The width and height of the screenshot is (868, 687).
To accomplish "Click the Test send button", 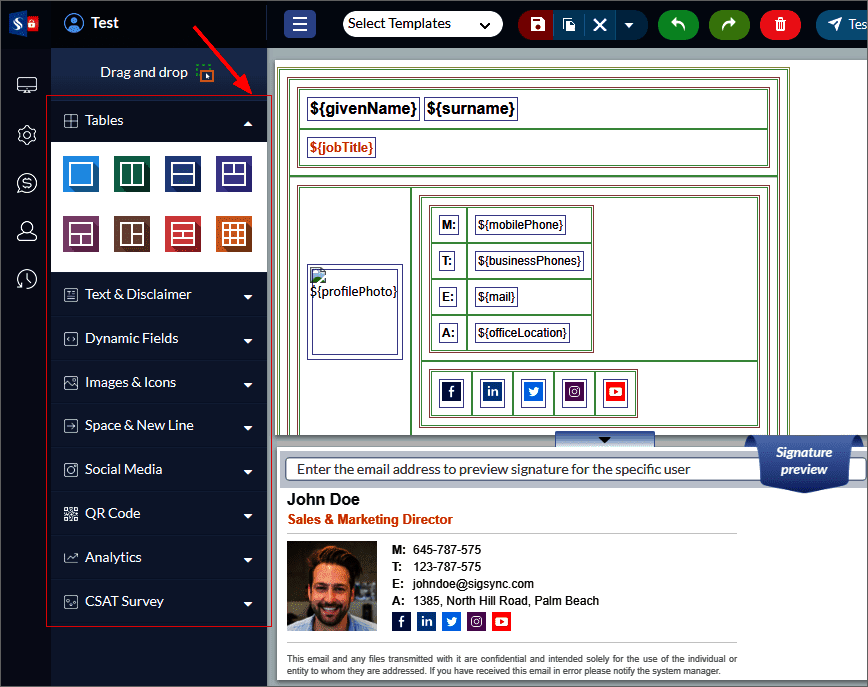I will tap(843, 25).
